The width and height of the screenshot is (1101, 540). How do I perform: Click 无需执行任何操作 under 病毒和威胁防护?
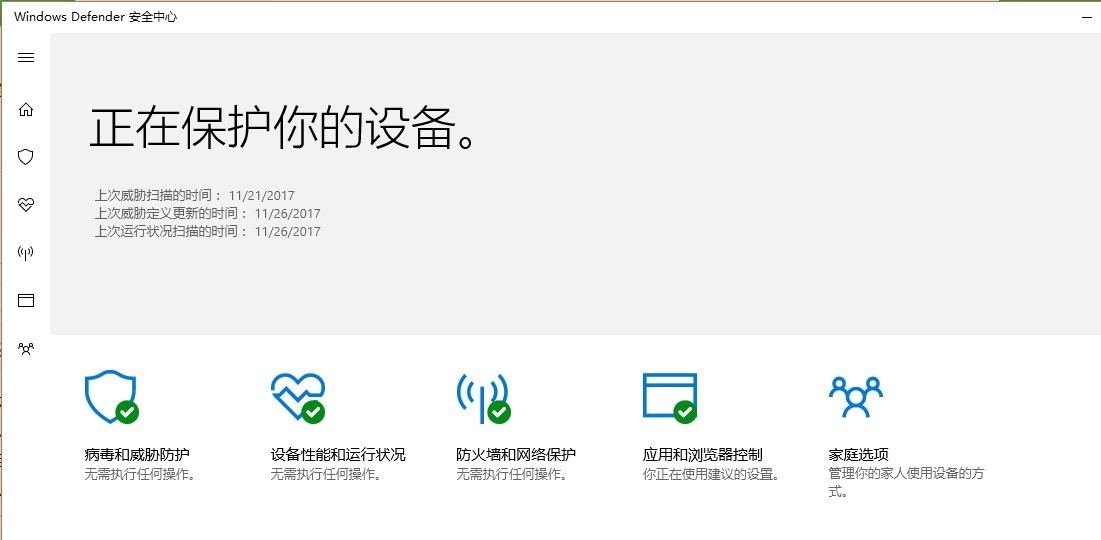pyautogui.click(x=140, y=474)
